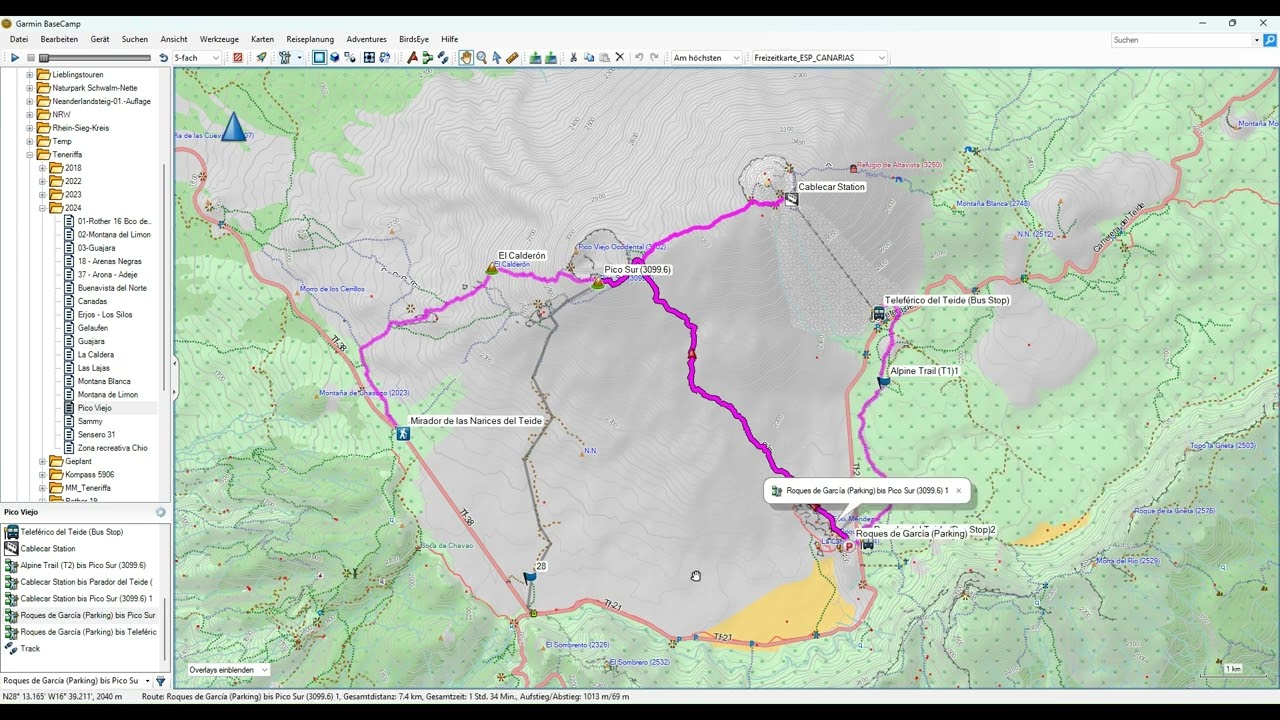The width and height of the screenshot is (1280, 720).
Task: Click the new waypoint flag tool
Action: (x=412, y=58)
